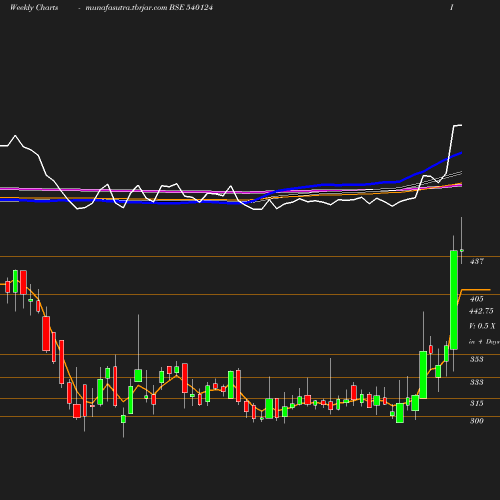Click the 353 price level label
The height and width of the screenshot is (500, 500).
tap(477, 359)
